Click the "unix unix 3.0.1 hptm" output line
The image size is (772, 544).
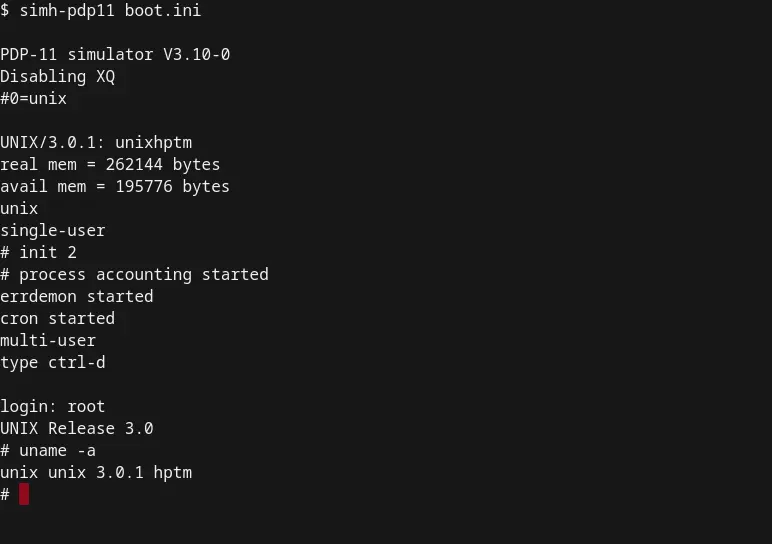(x=96, y=472)
